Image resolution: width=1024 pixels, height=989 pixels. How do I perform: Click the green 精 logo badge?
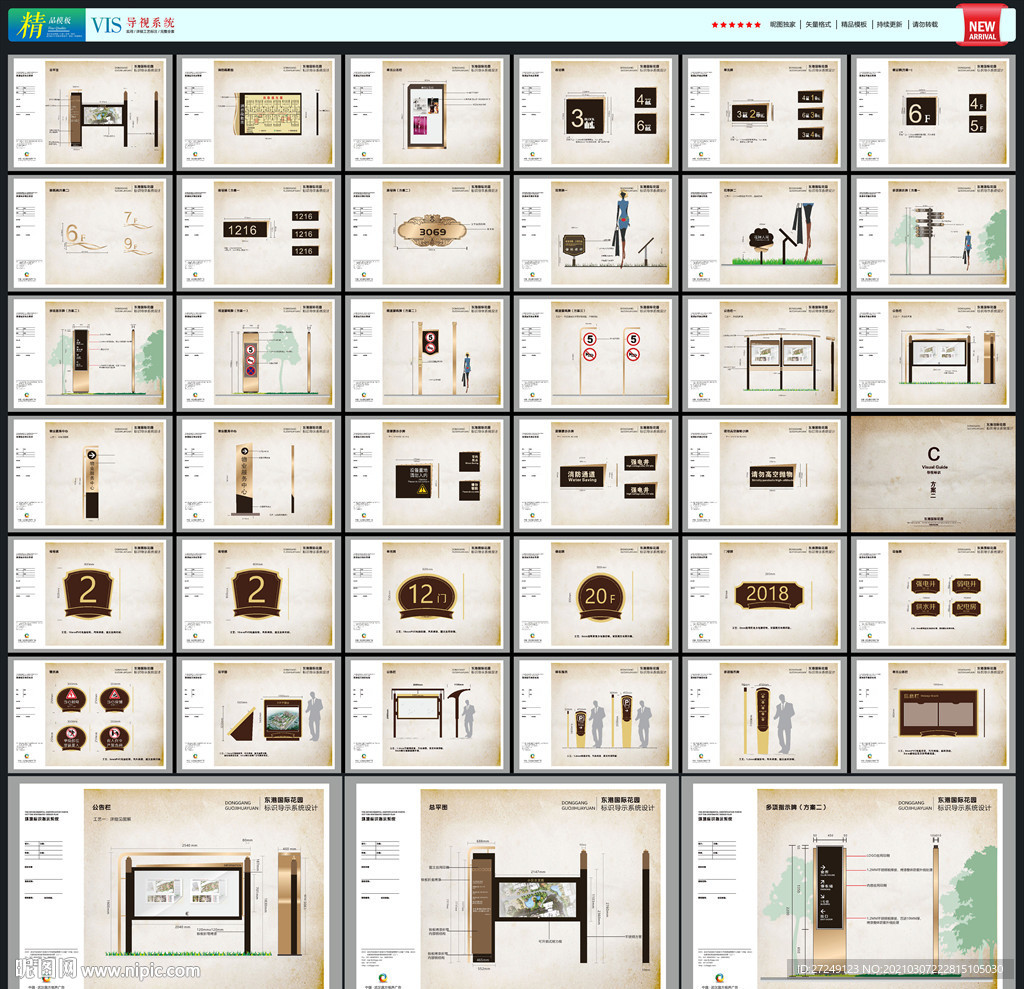[x=39, y=25]
